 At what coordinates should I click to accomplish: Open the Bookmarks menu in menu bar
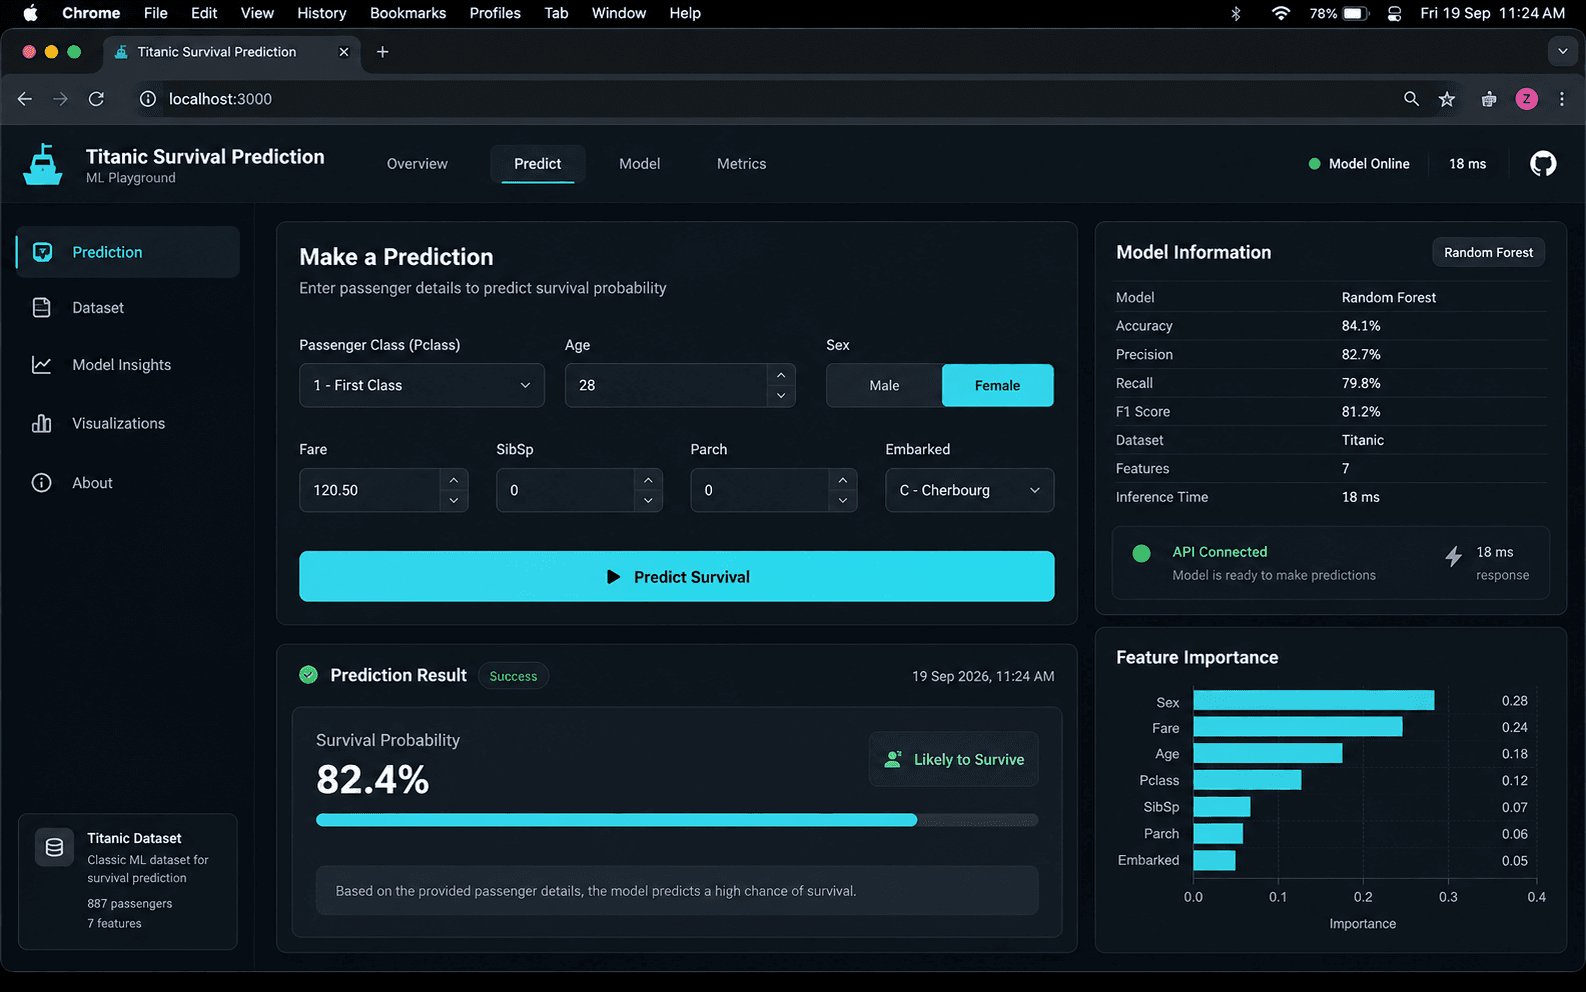[x=408, y=13]
